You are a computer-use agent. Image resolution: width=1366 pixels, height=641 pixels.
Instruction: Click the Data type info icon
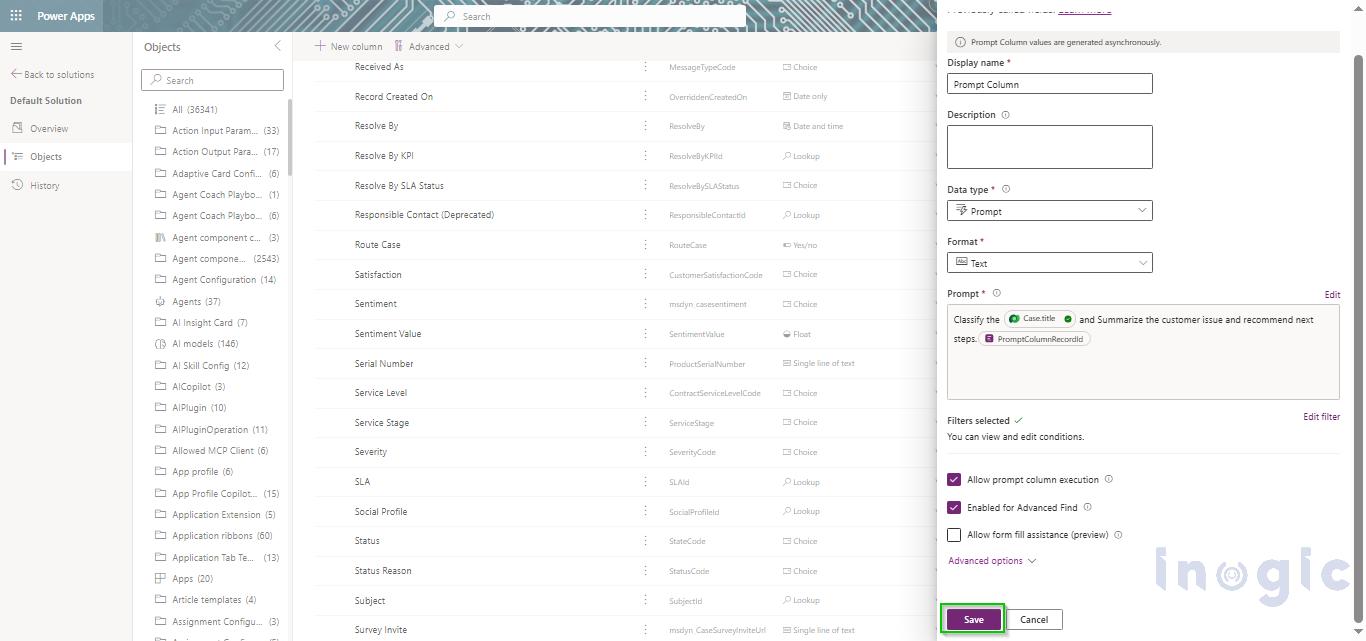coord(1006,189)
